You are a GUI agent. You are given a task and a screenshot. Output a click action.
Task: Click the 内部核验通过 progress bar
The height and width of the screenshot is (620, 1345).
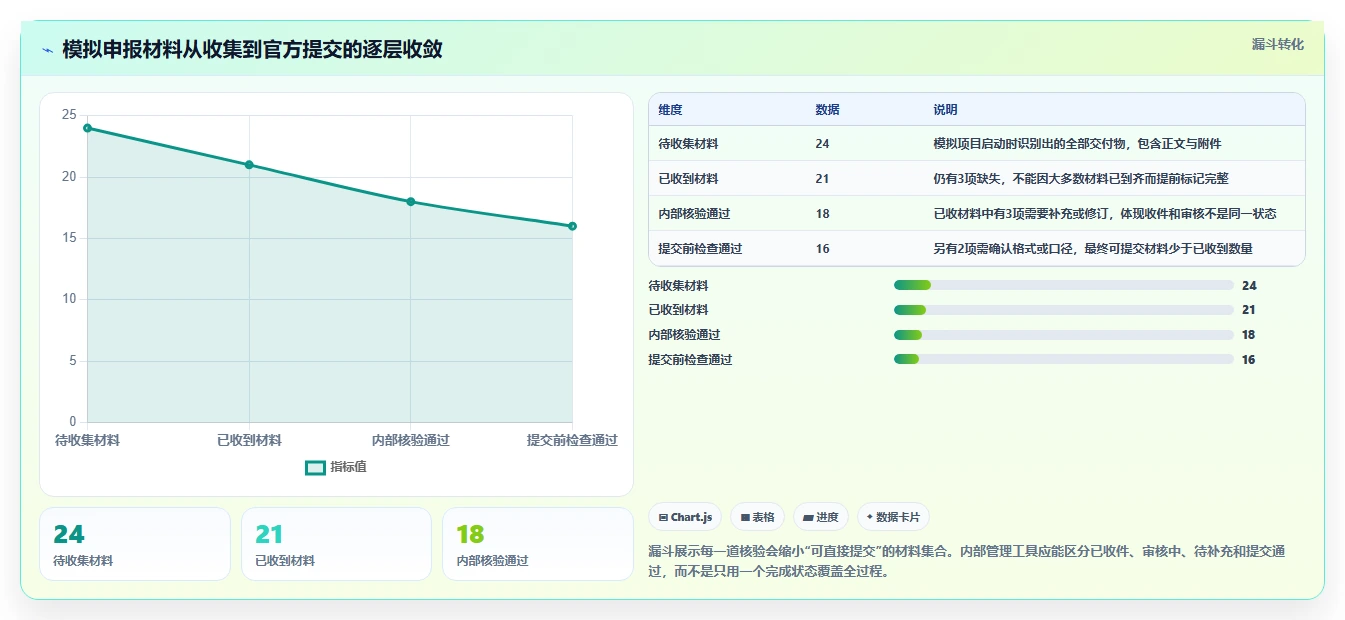(x=1063, y=335)
